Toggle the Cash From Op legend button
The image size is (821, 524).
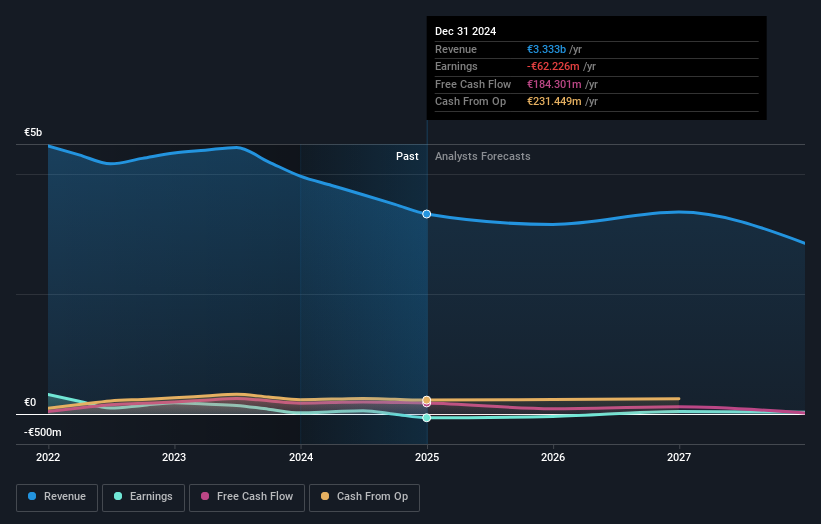(364, 497)
